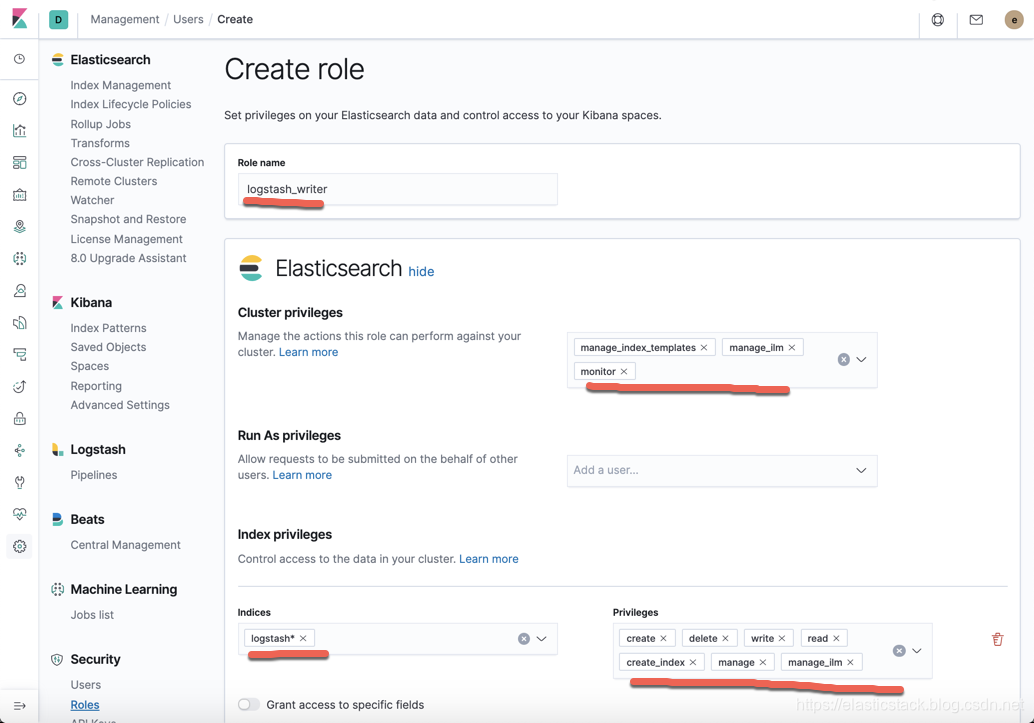Open Saved Objects under Kibana
This screenshot has width=1034, height=723.
click(108, 347)
